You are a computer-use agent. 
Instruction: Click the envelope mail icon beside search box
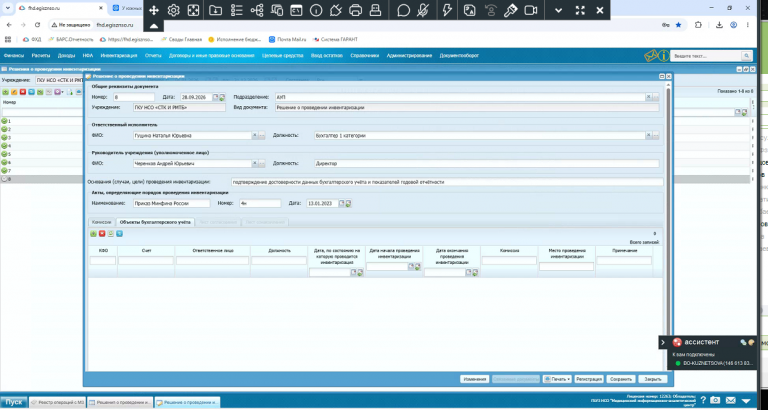tap(650, 56)
